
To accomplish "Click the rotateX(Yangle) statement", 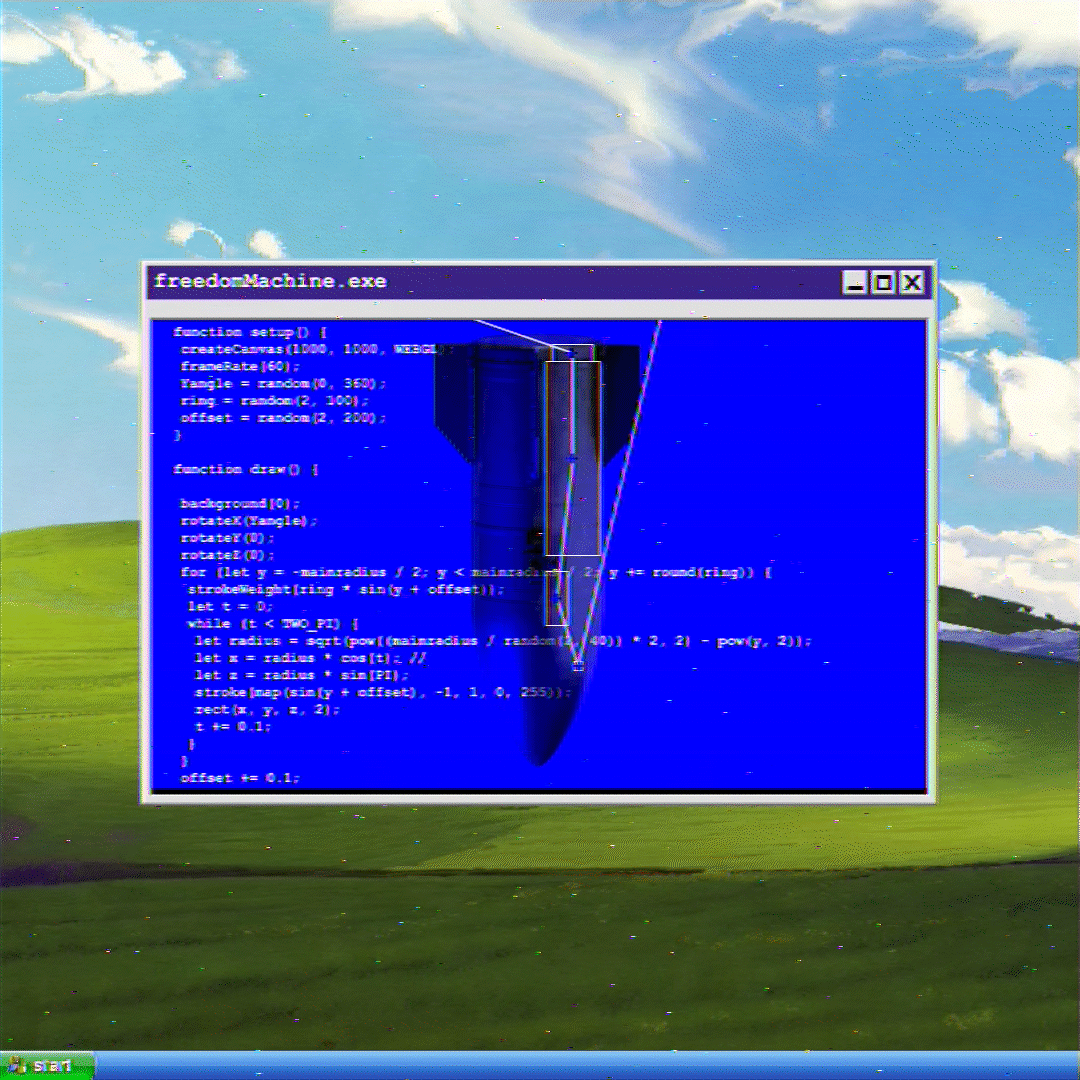I will (x=248, y=521).
